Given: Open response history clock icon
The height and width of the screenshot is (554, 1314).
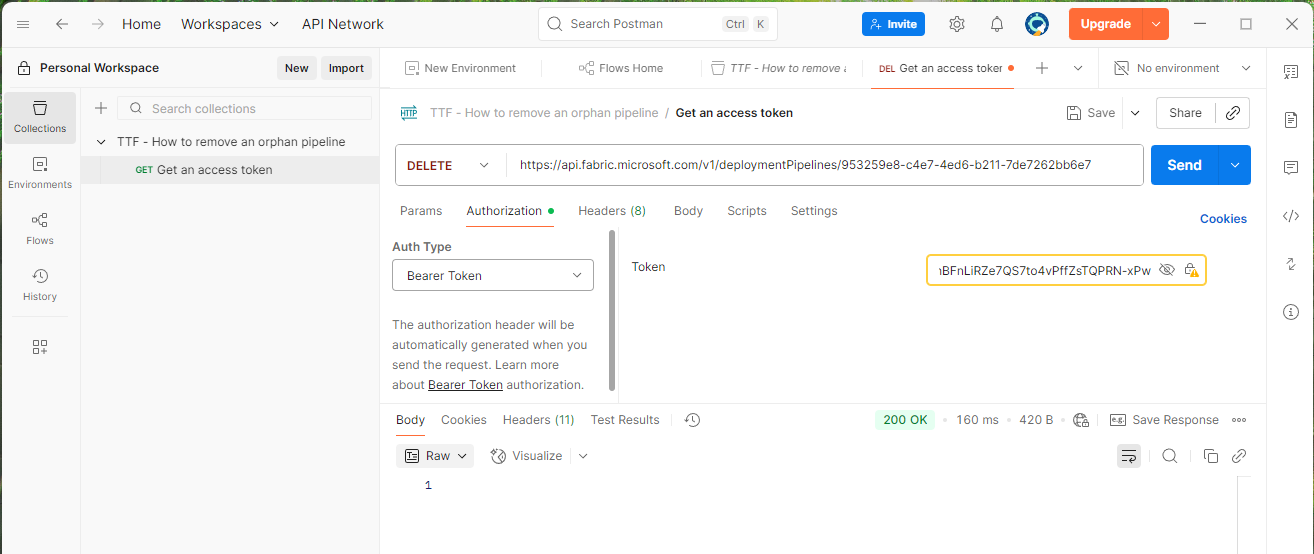Looking at the screenshot, I should click(x=692, y=420).
